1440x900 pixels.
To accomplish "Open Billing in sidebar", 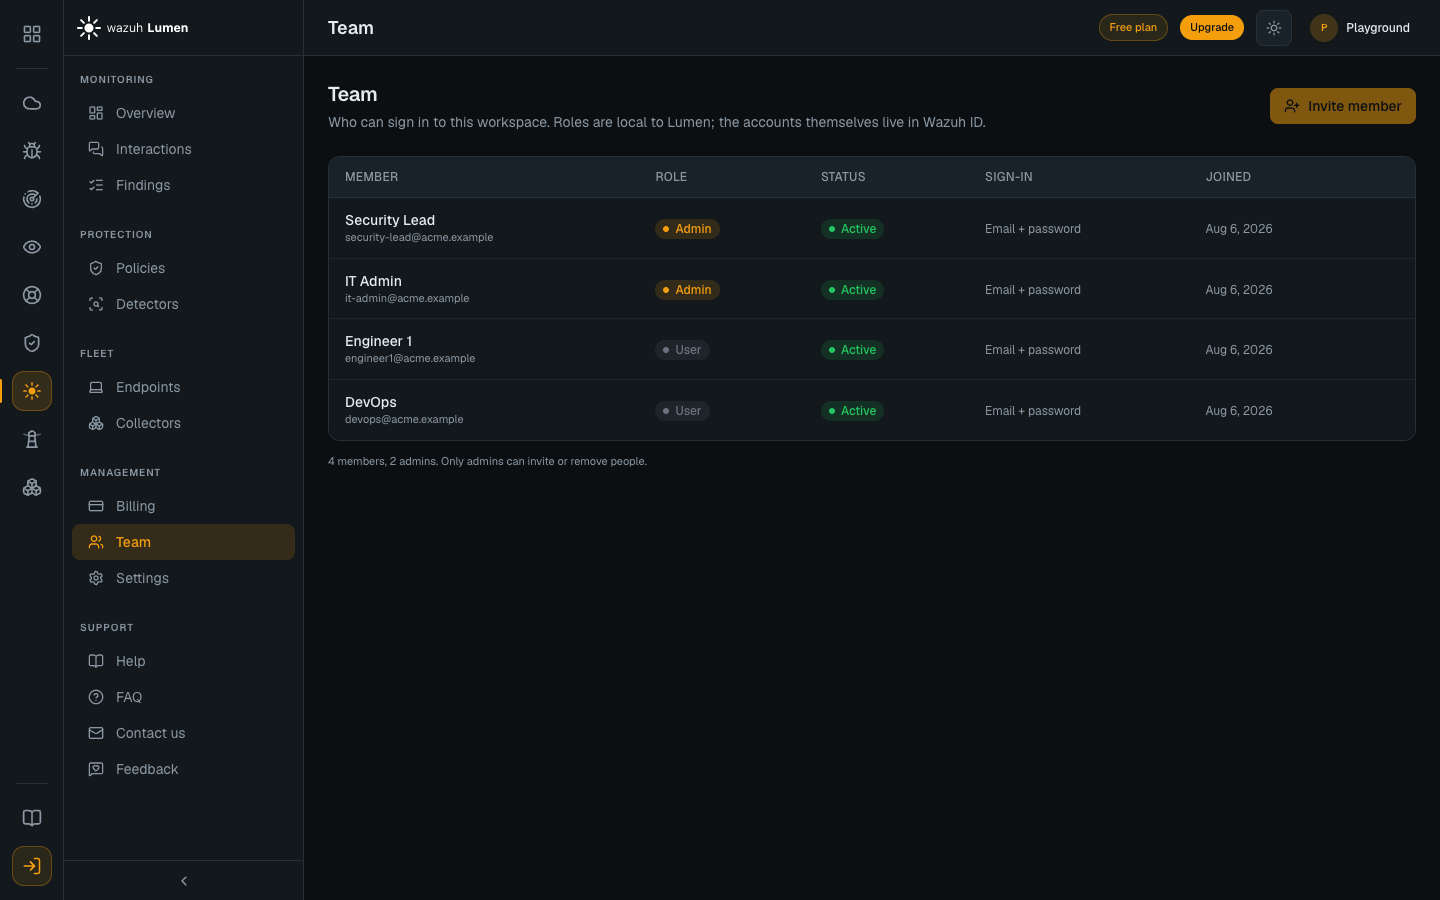I will (x=184, y=506).
